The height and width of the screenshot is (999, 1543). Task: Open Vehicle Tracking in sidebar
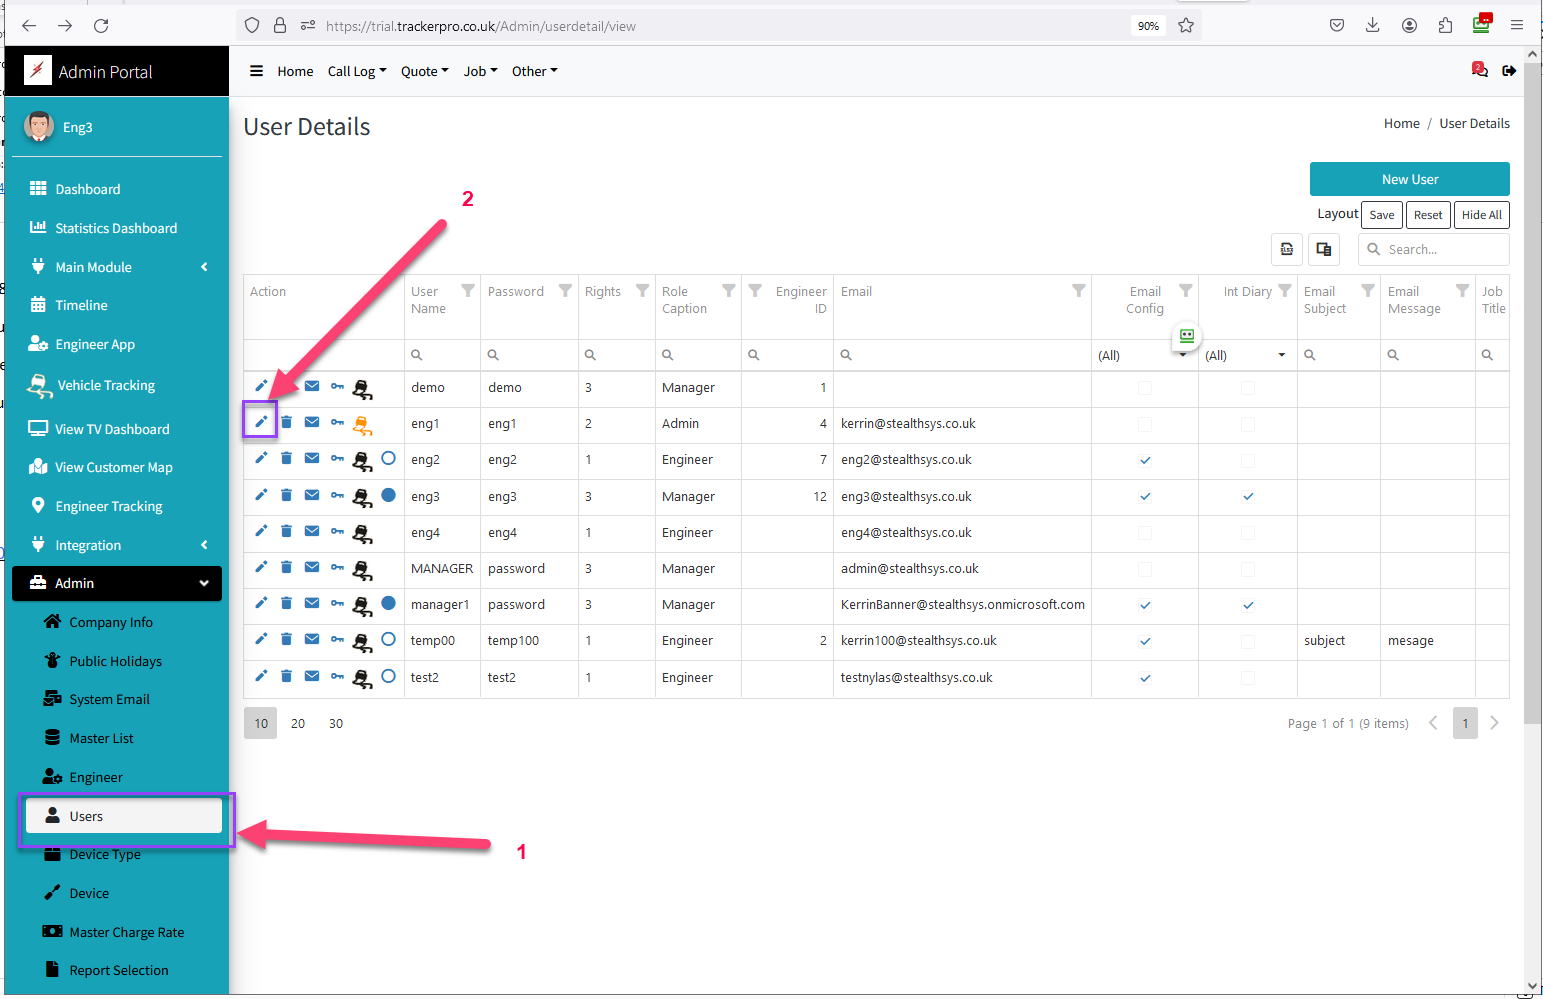[x=117, y=385]
